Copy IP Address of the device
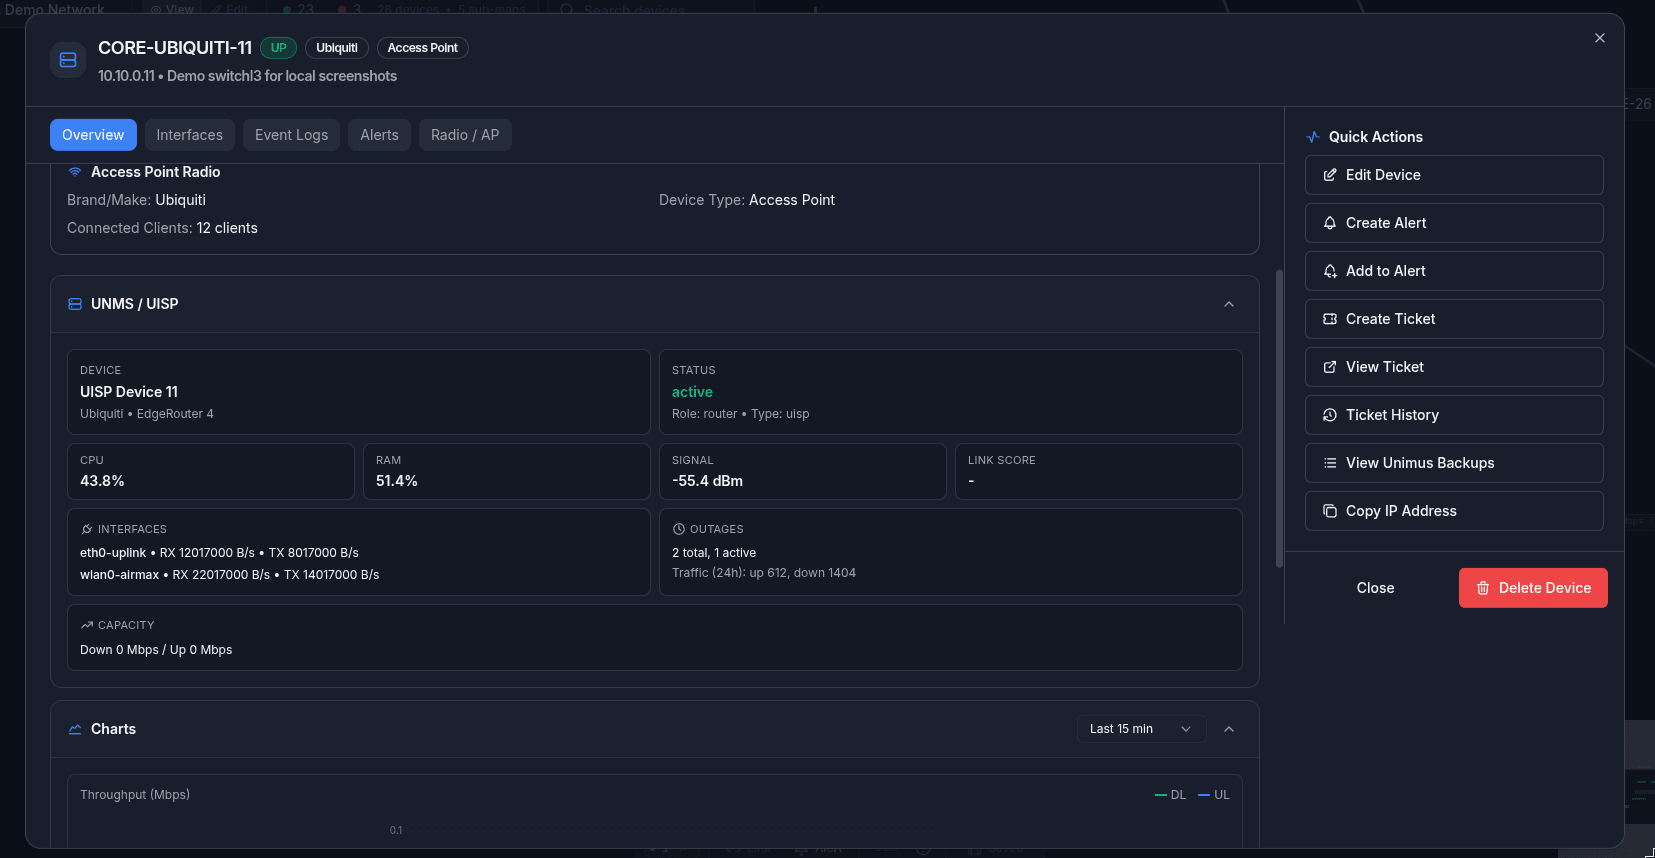 1454,511
